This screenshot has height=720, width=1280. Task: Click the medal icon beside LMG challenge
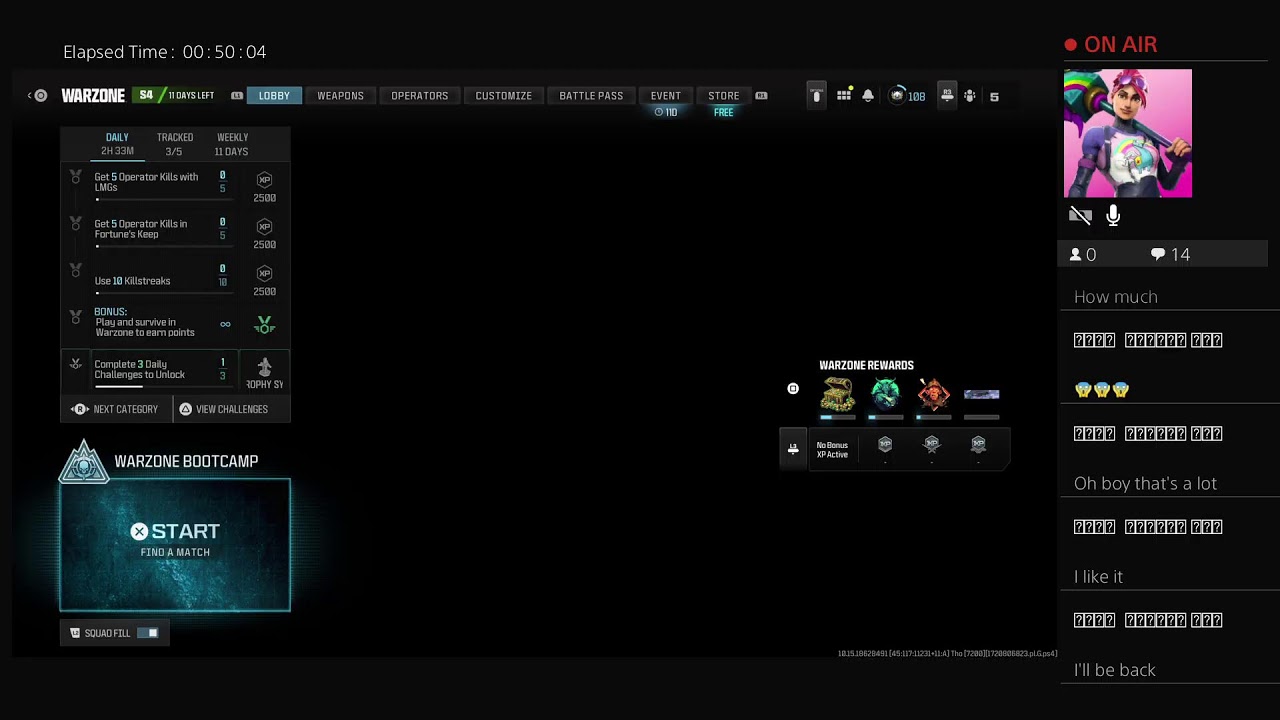tap(75, 177)
